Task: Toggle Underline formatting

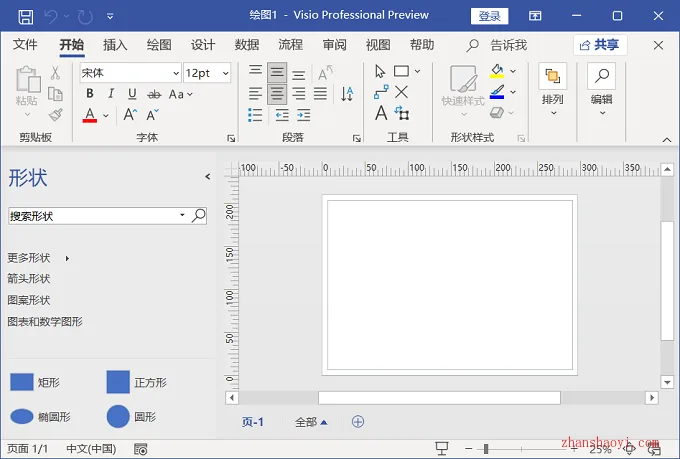Action: click(x=132, y=94)
